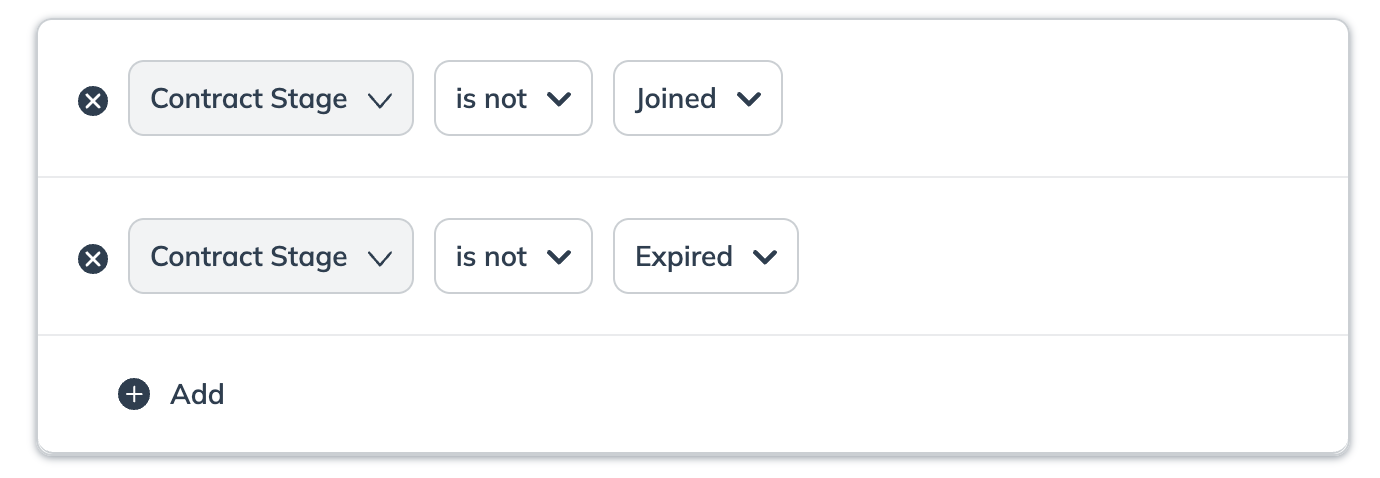Open the Joined value dropdown
The width and height of the screenshot is (1380, 478).
point(697,98)
